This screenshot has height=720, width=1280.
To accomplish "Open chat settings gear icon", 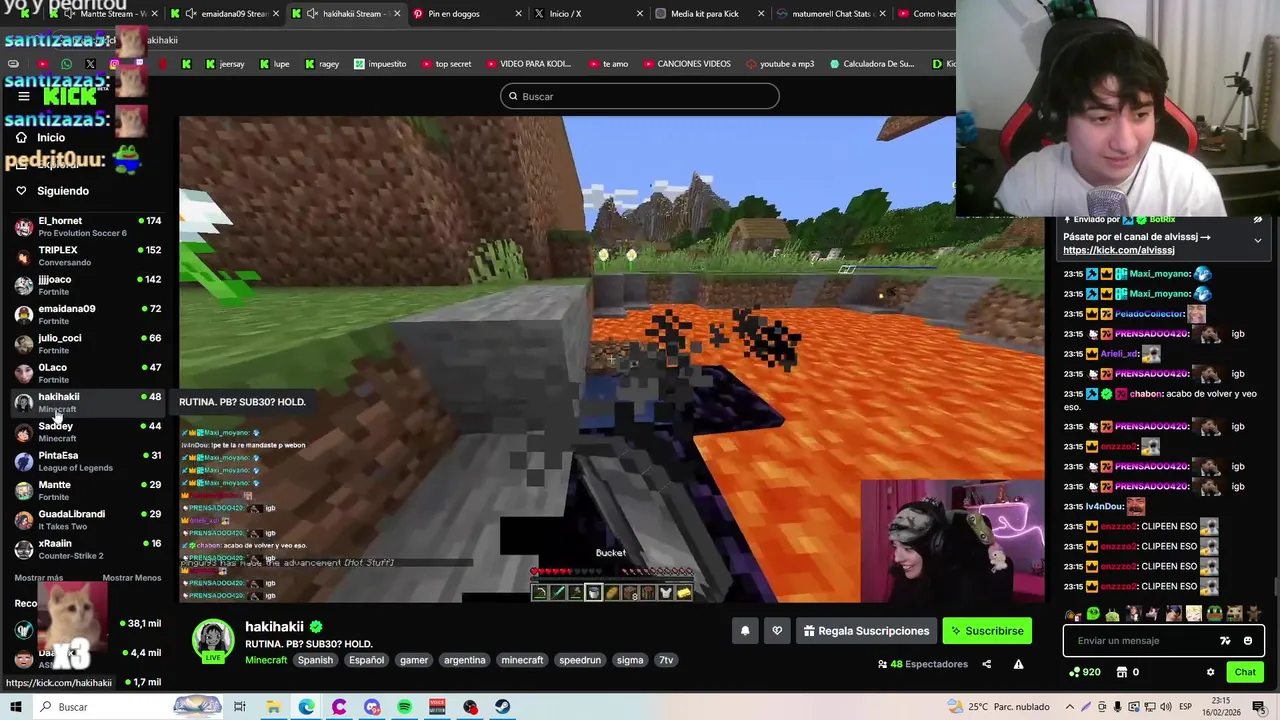I will tap(1210, 672).
